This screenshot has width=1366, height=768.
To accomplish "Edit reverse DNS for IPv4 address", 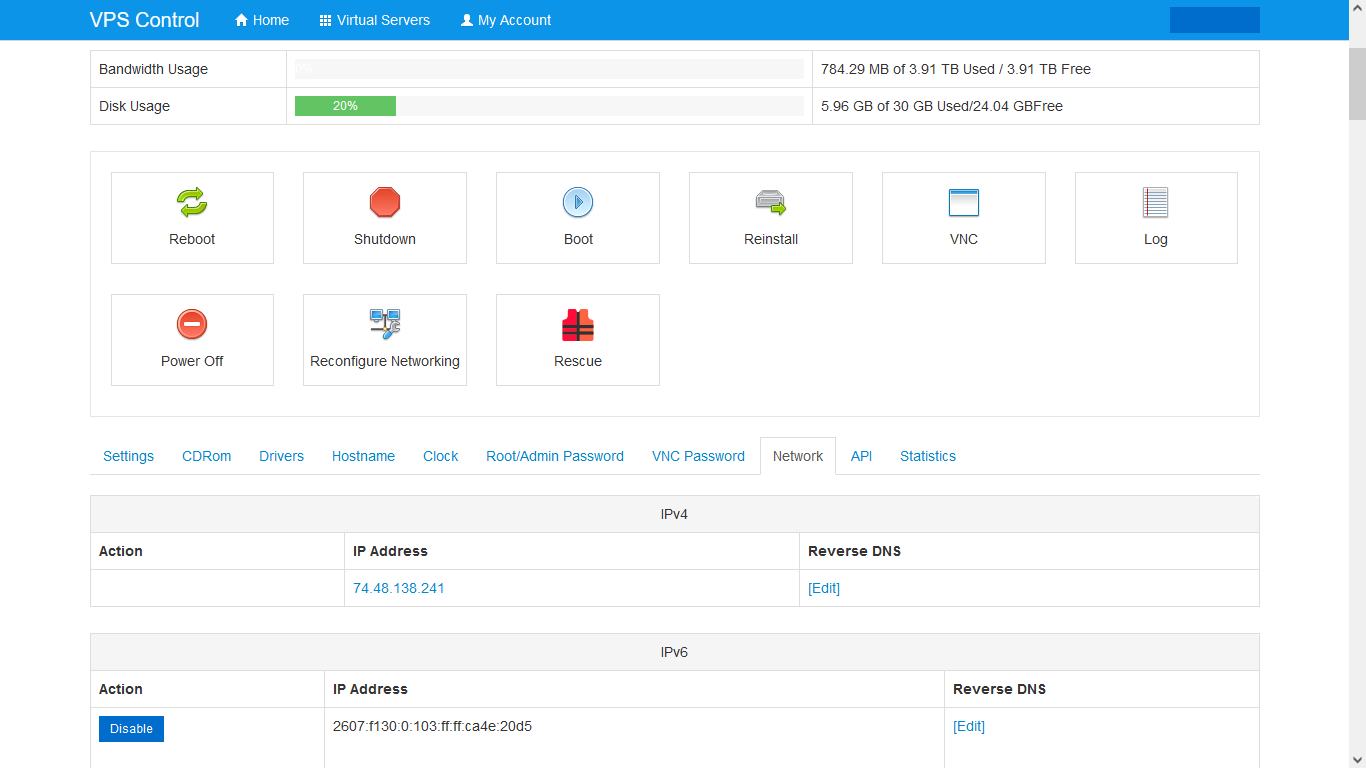I will click(x=824, y=588).
